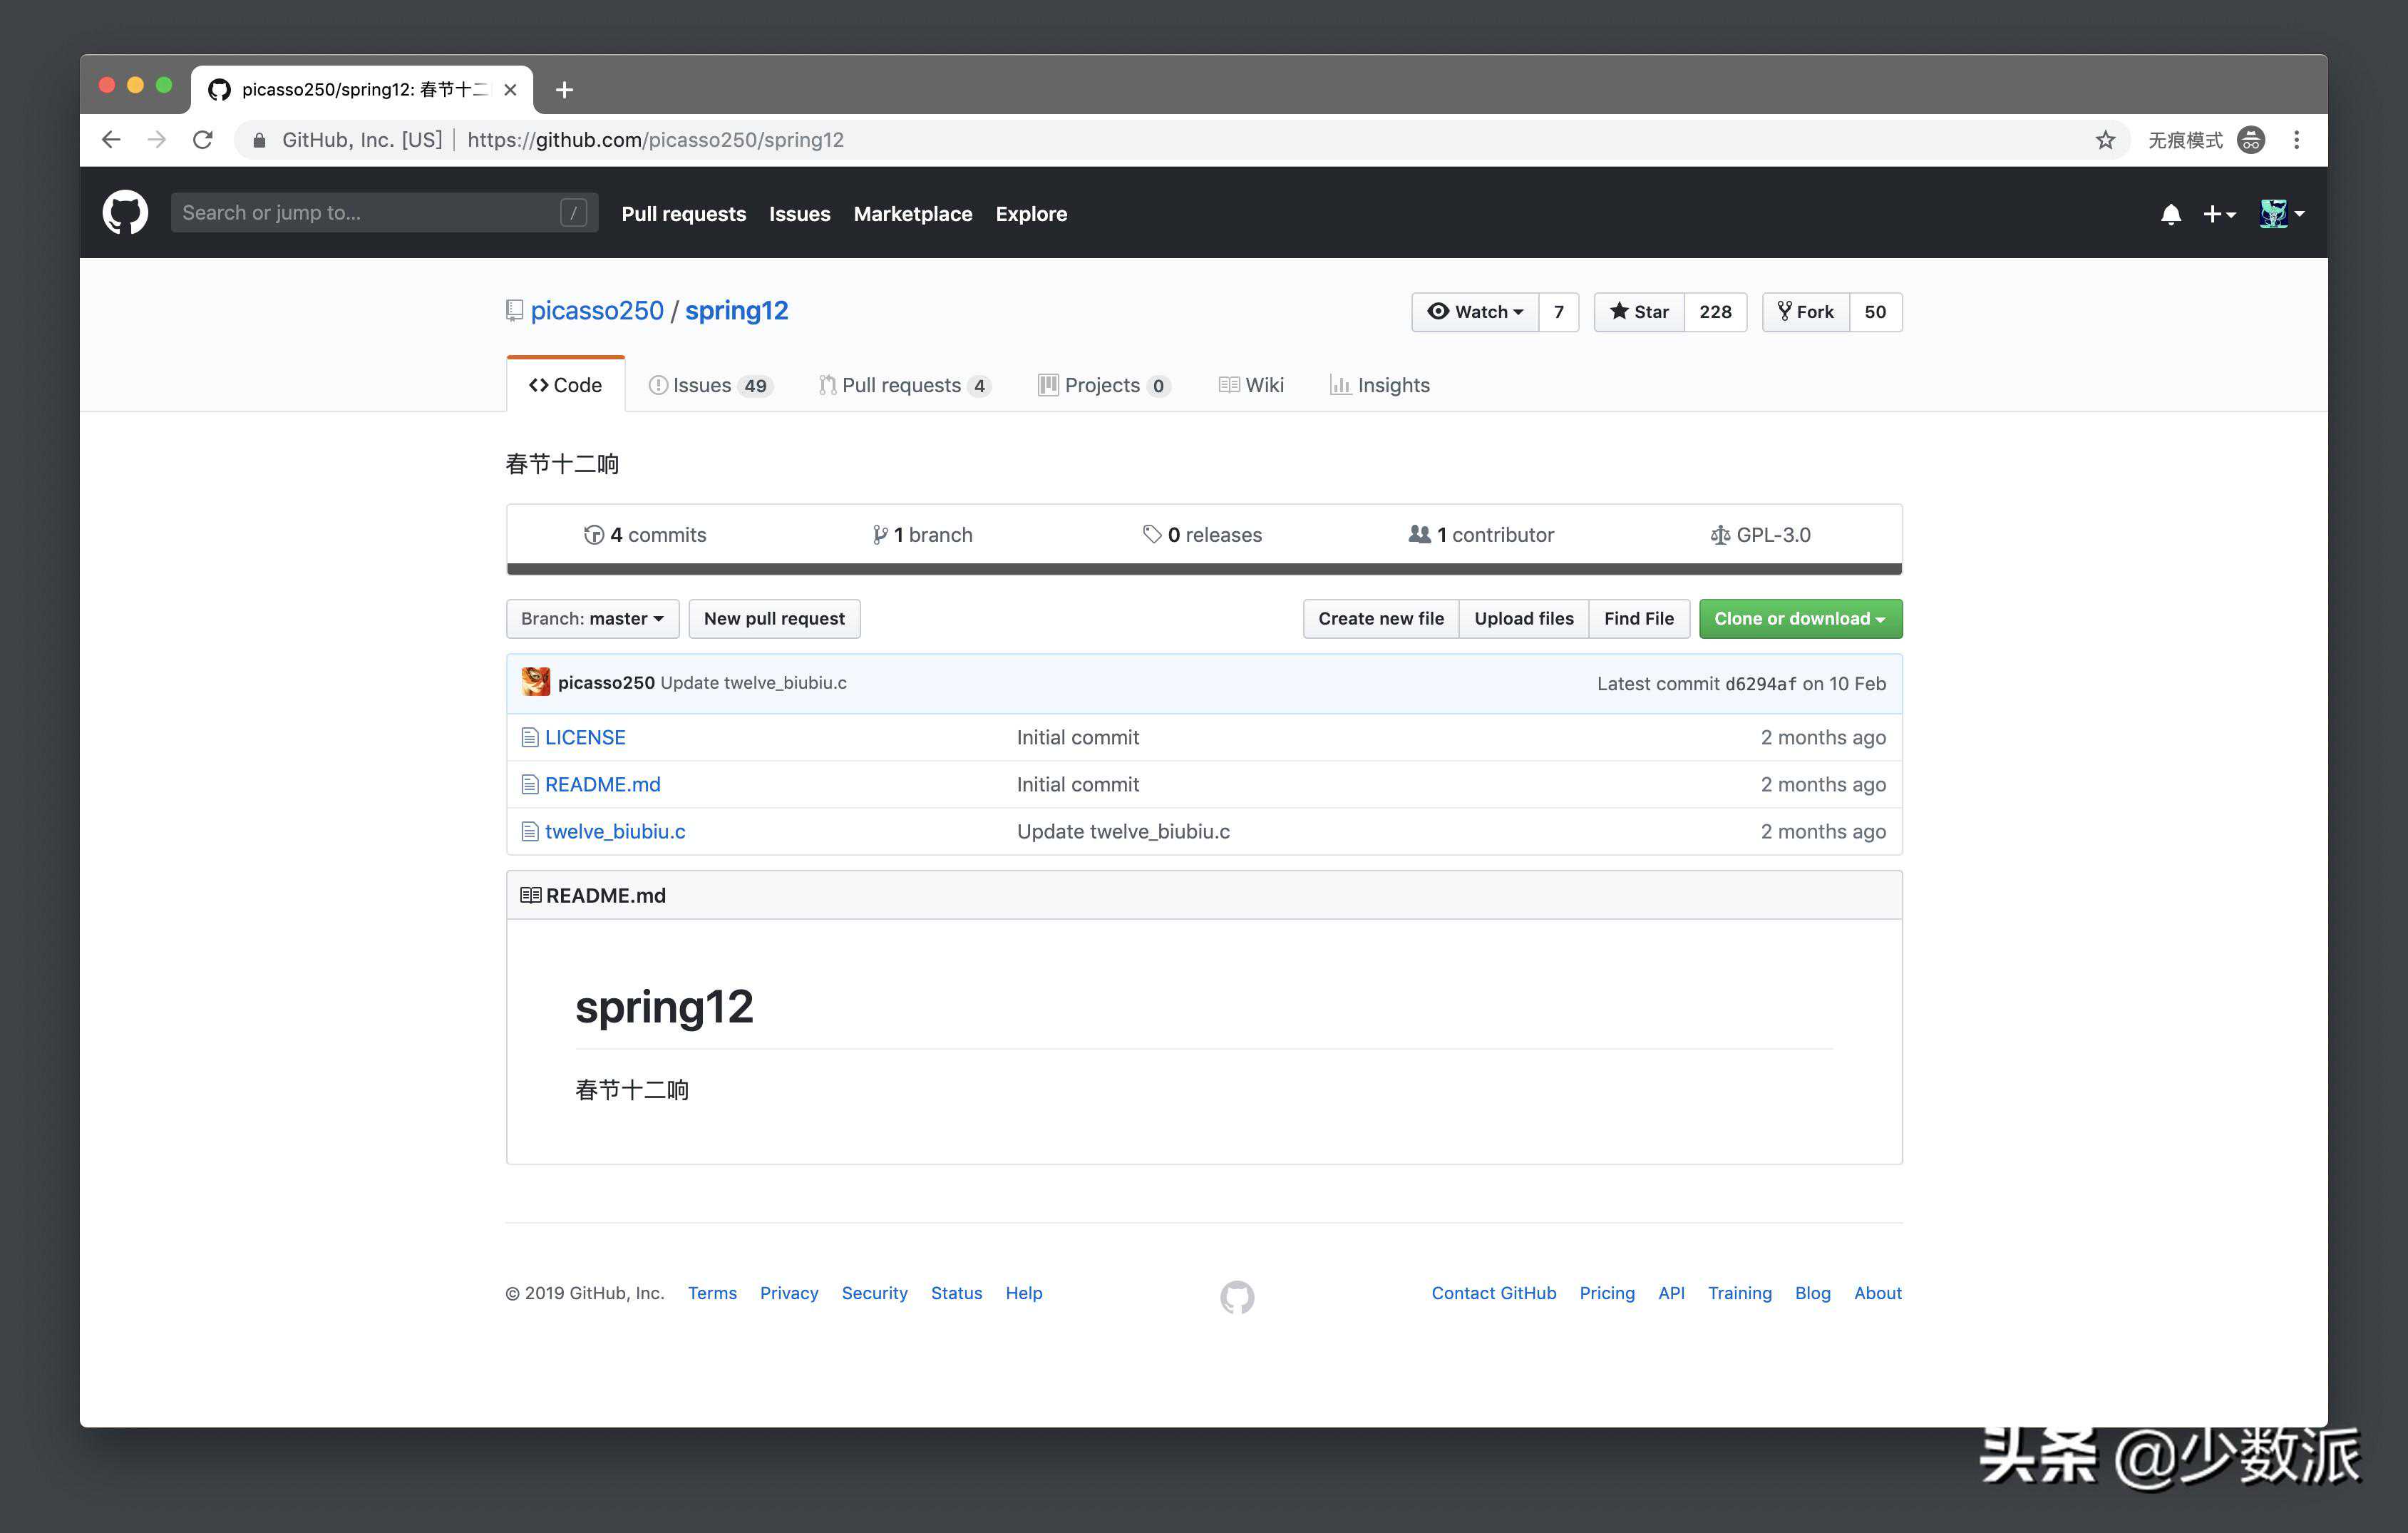Open the Insights tab

(1379, 385)
